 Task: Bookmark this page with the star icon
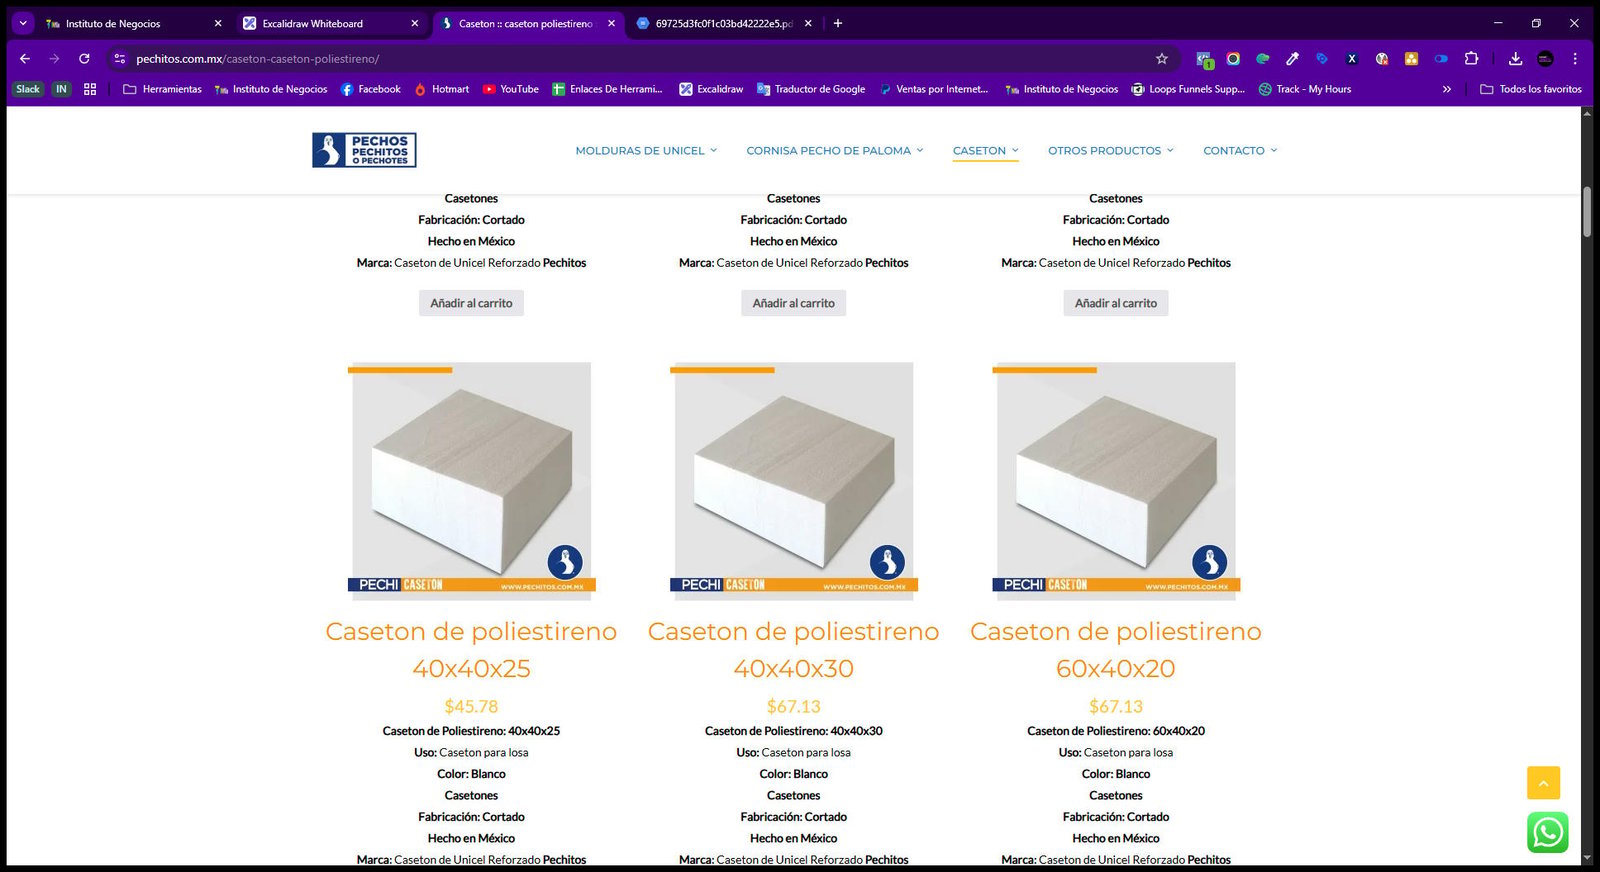tap(1162, 59)
